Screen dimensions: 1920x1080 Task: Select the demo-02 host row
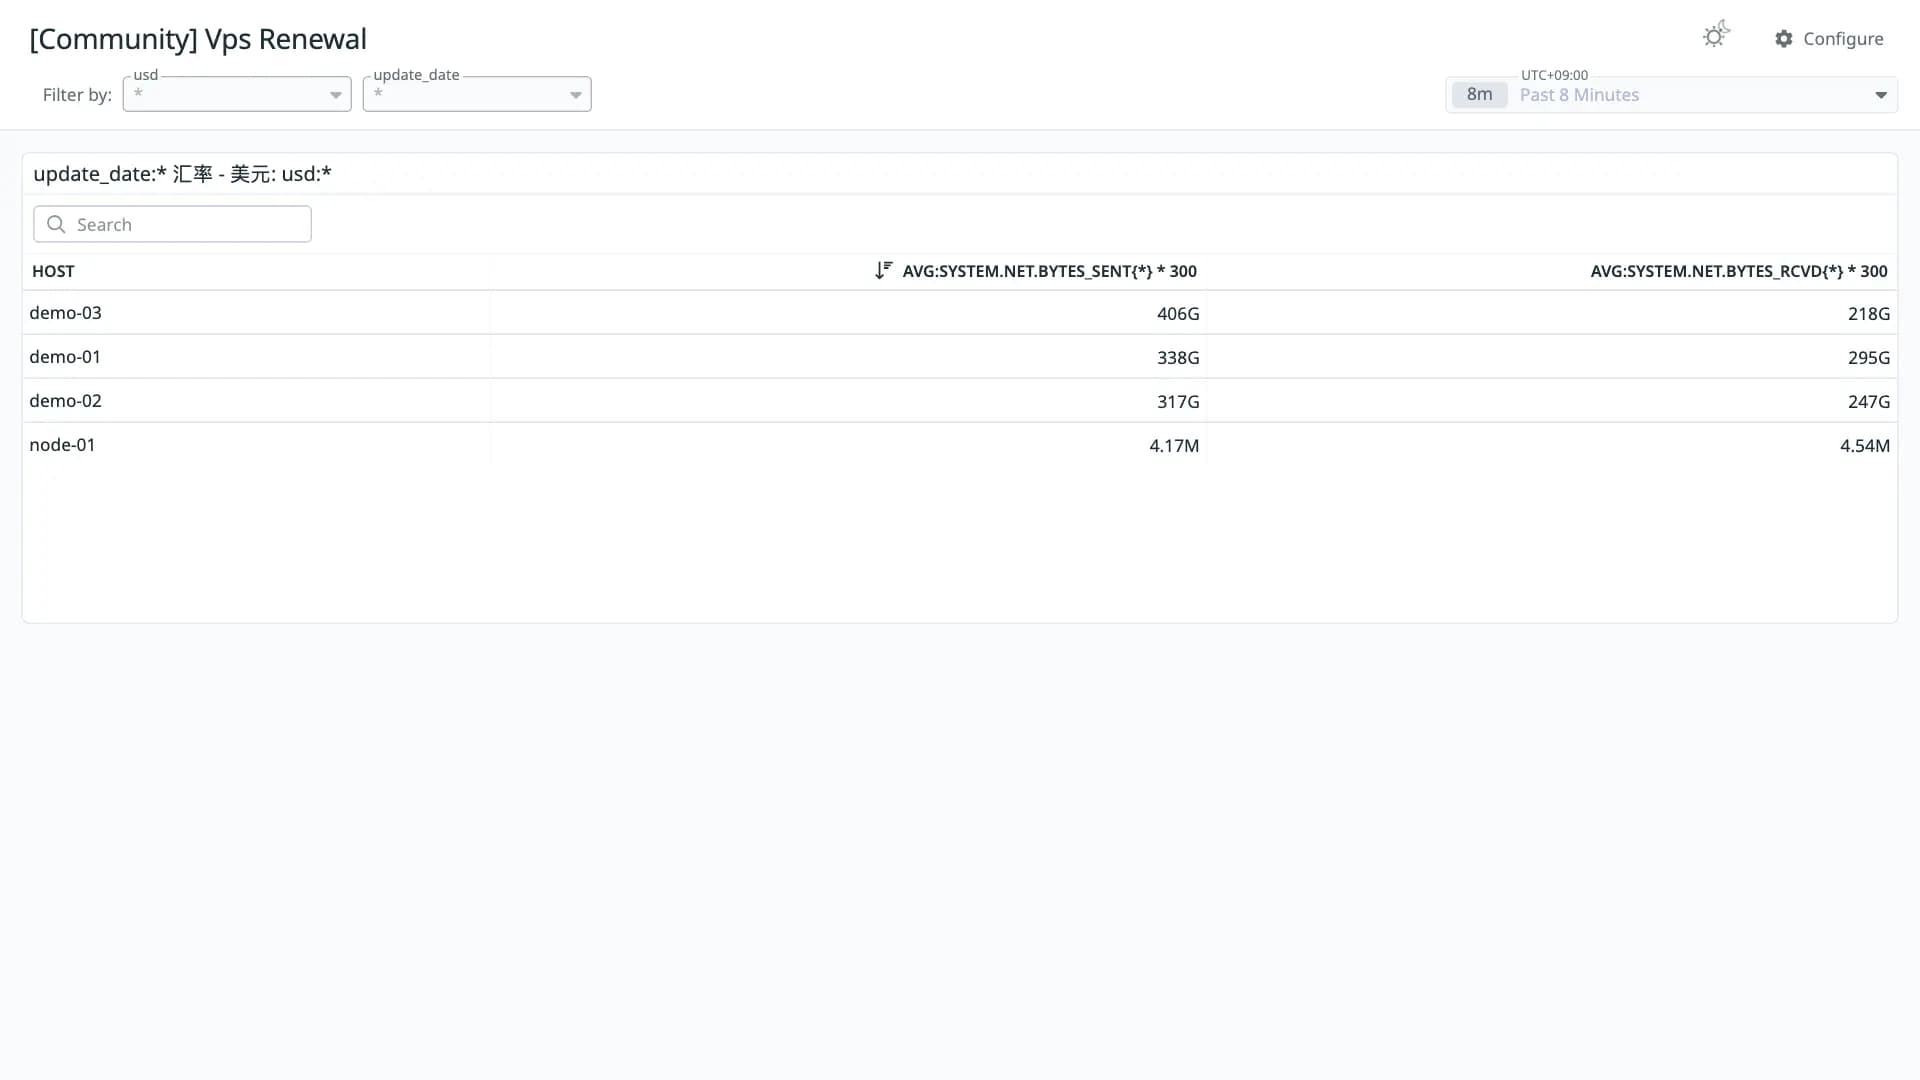click(x=959, y=401)
